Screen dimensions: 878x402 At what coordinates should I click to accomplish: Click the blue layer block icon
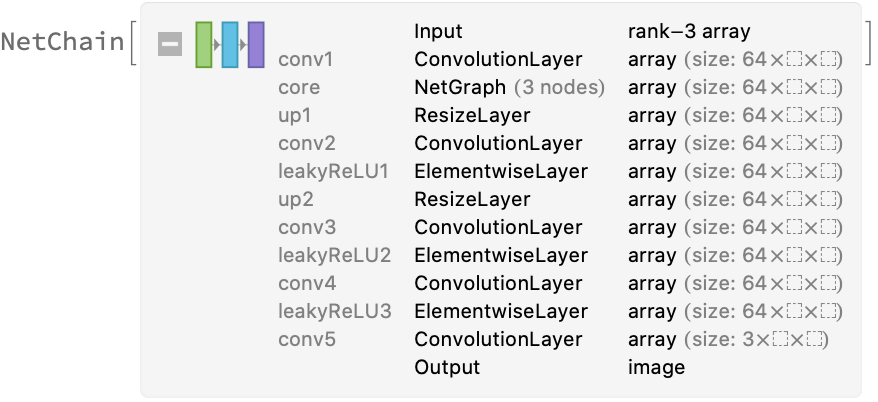(230, 44)
